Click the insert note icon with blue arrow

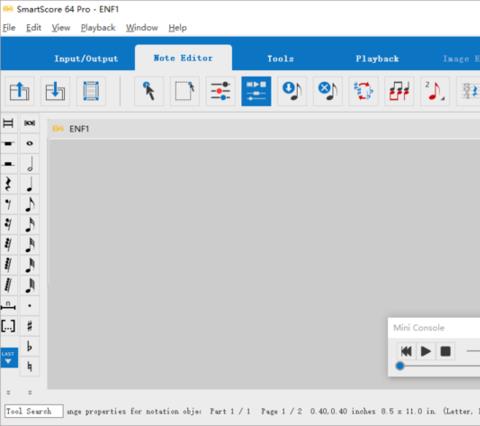coord(292,91)
